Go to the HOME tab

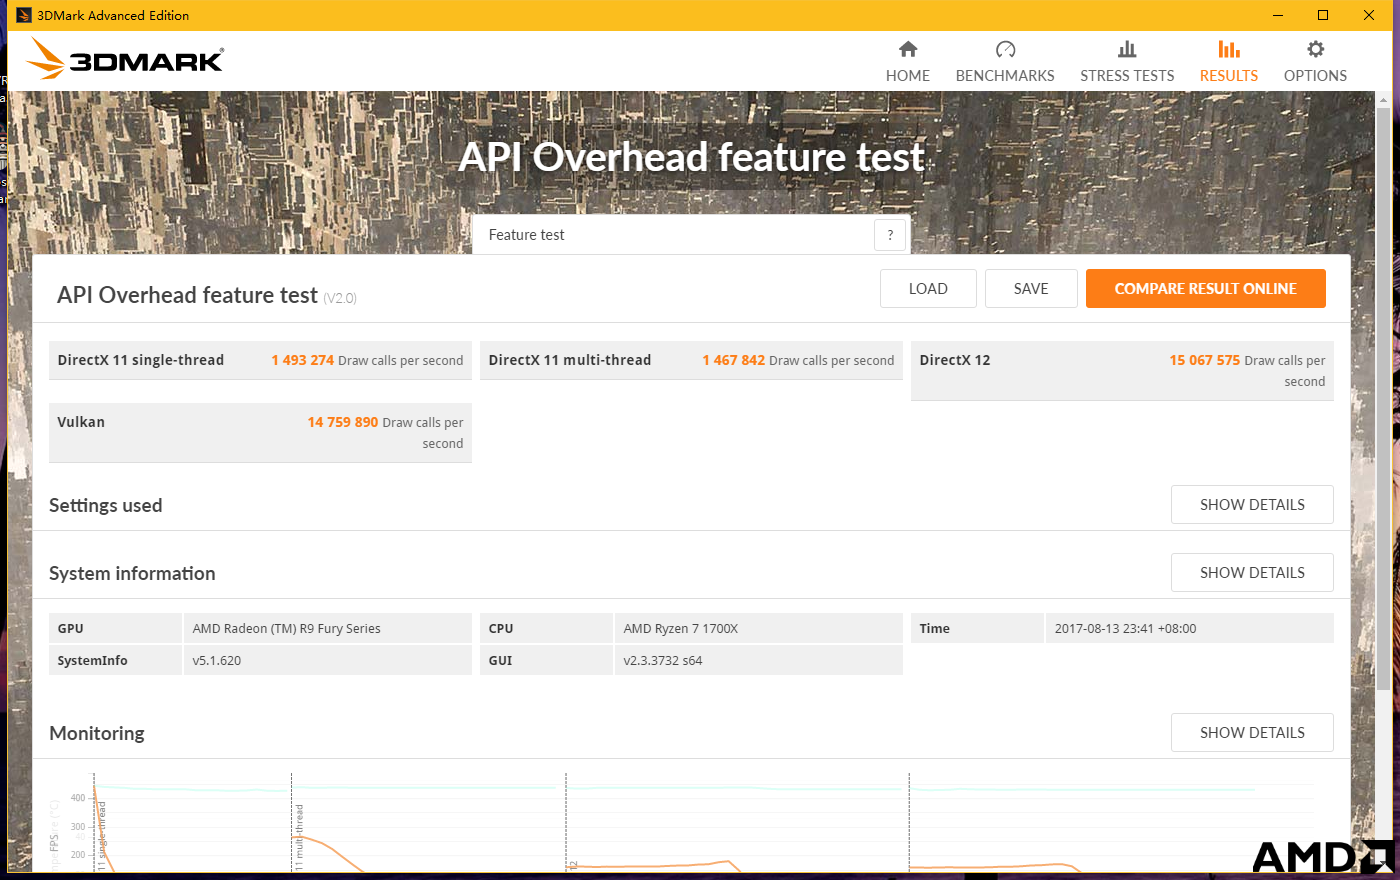click(x=908, y=62)
